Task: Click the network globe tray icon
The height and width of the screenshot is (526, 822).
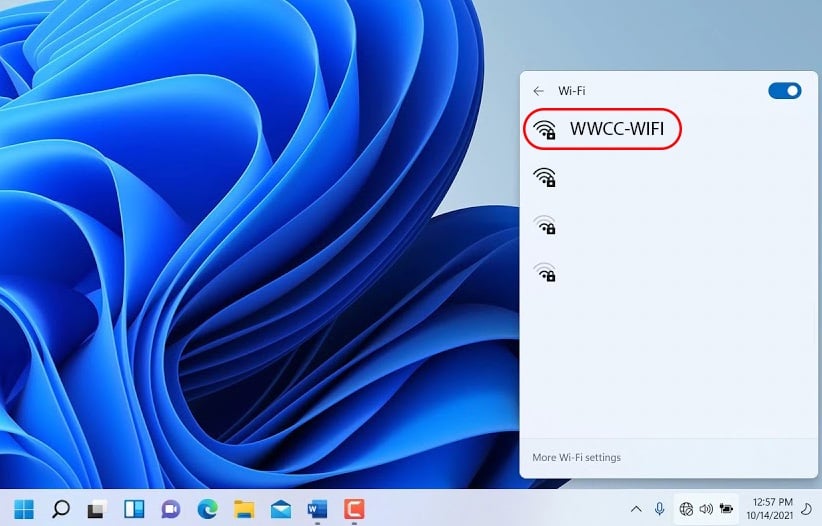Action: tap(686, 509)
